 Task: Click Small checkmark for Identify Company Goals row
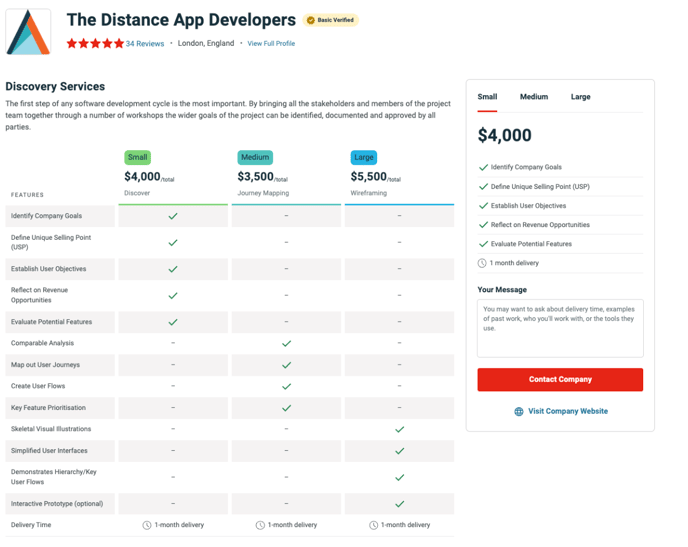click(x=173, y=216)
